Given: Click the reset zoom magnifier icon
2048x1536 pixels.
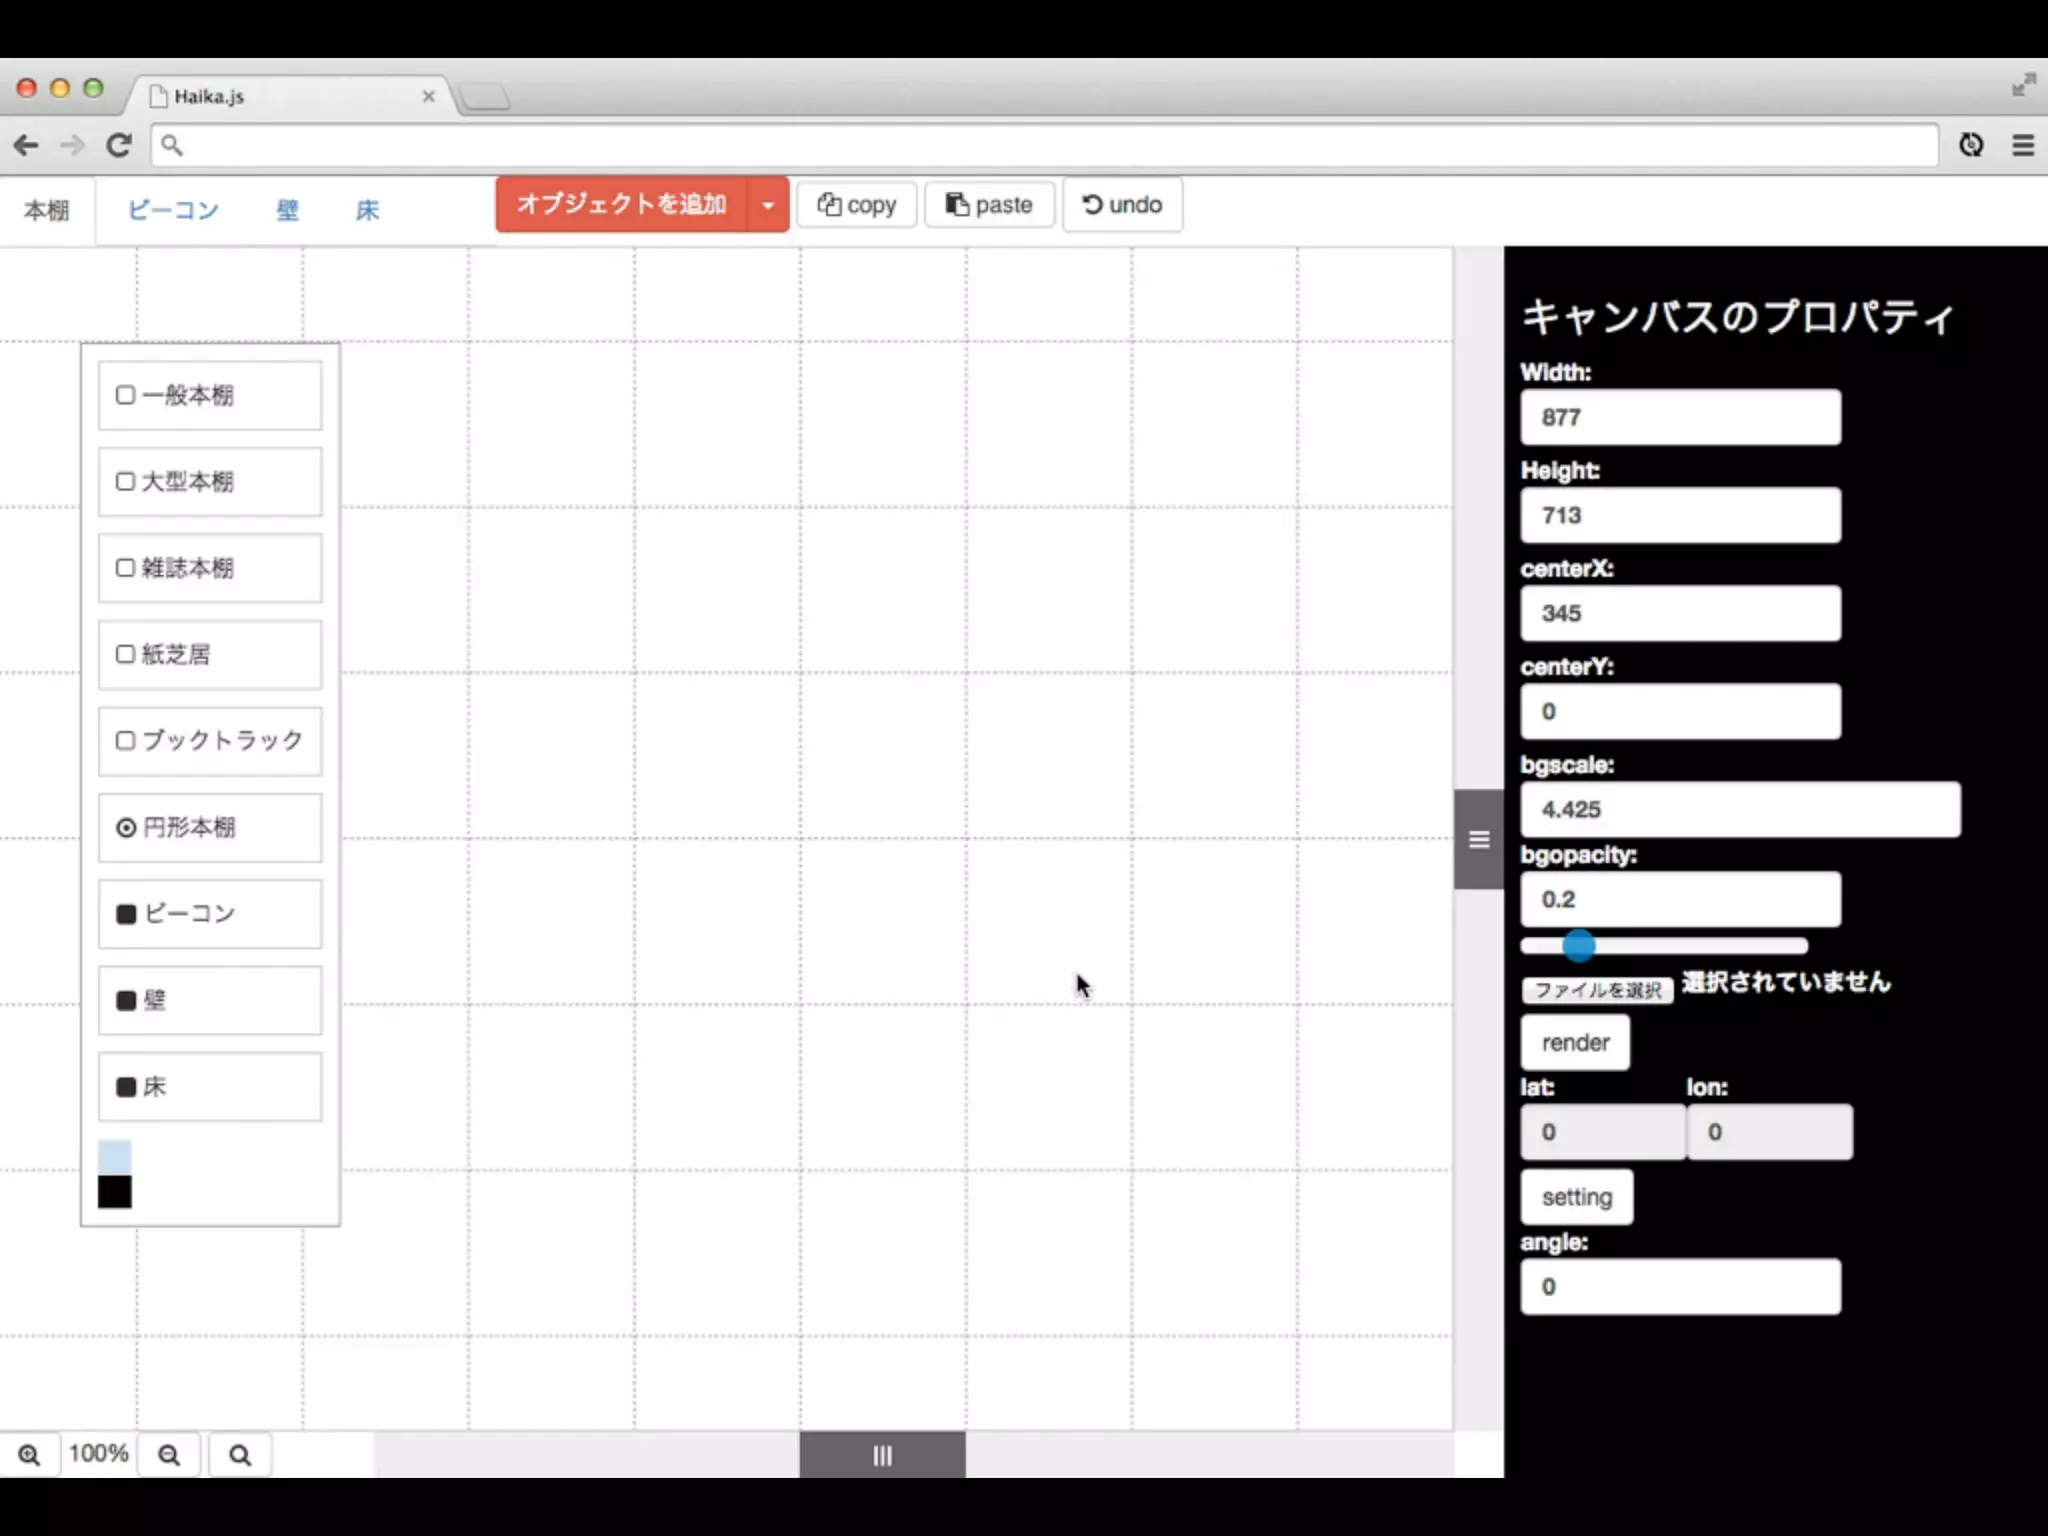Looking at the screenshot, I should pos(240,1455).
